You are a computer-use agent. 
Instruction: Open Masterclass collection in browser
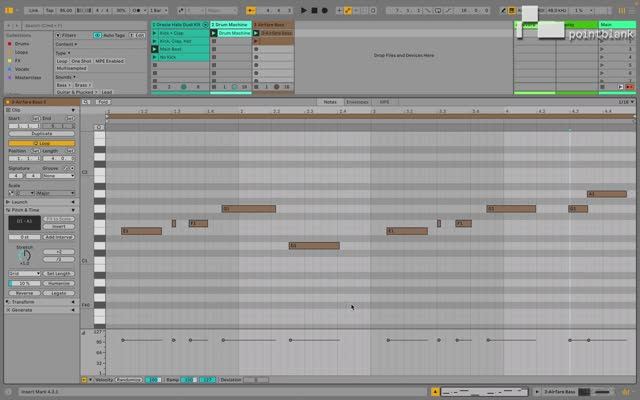coord(28,78)
